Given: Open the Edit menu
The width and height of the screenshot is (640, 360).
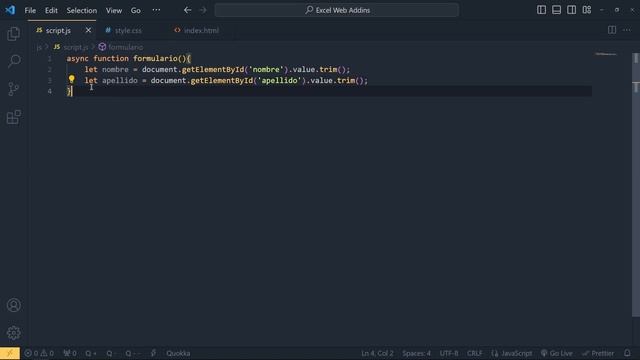Looking at the screenshot, I should point(51,10).
